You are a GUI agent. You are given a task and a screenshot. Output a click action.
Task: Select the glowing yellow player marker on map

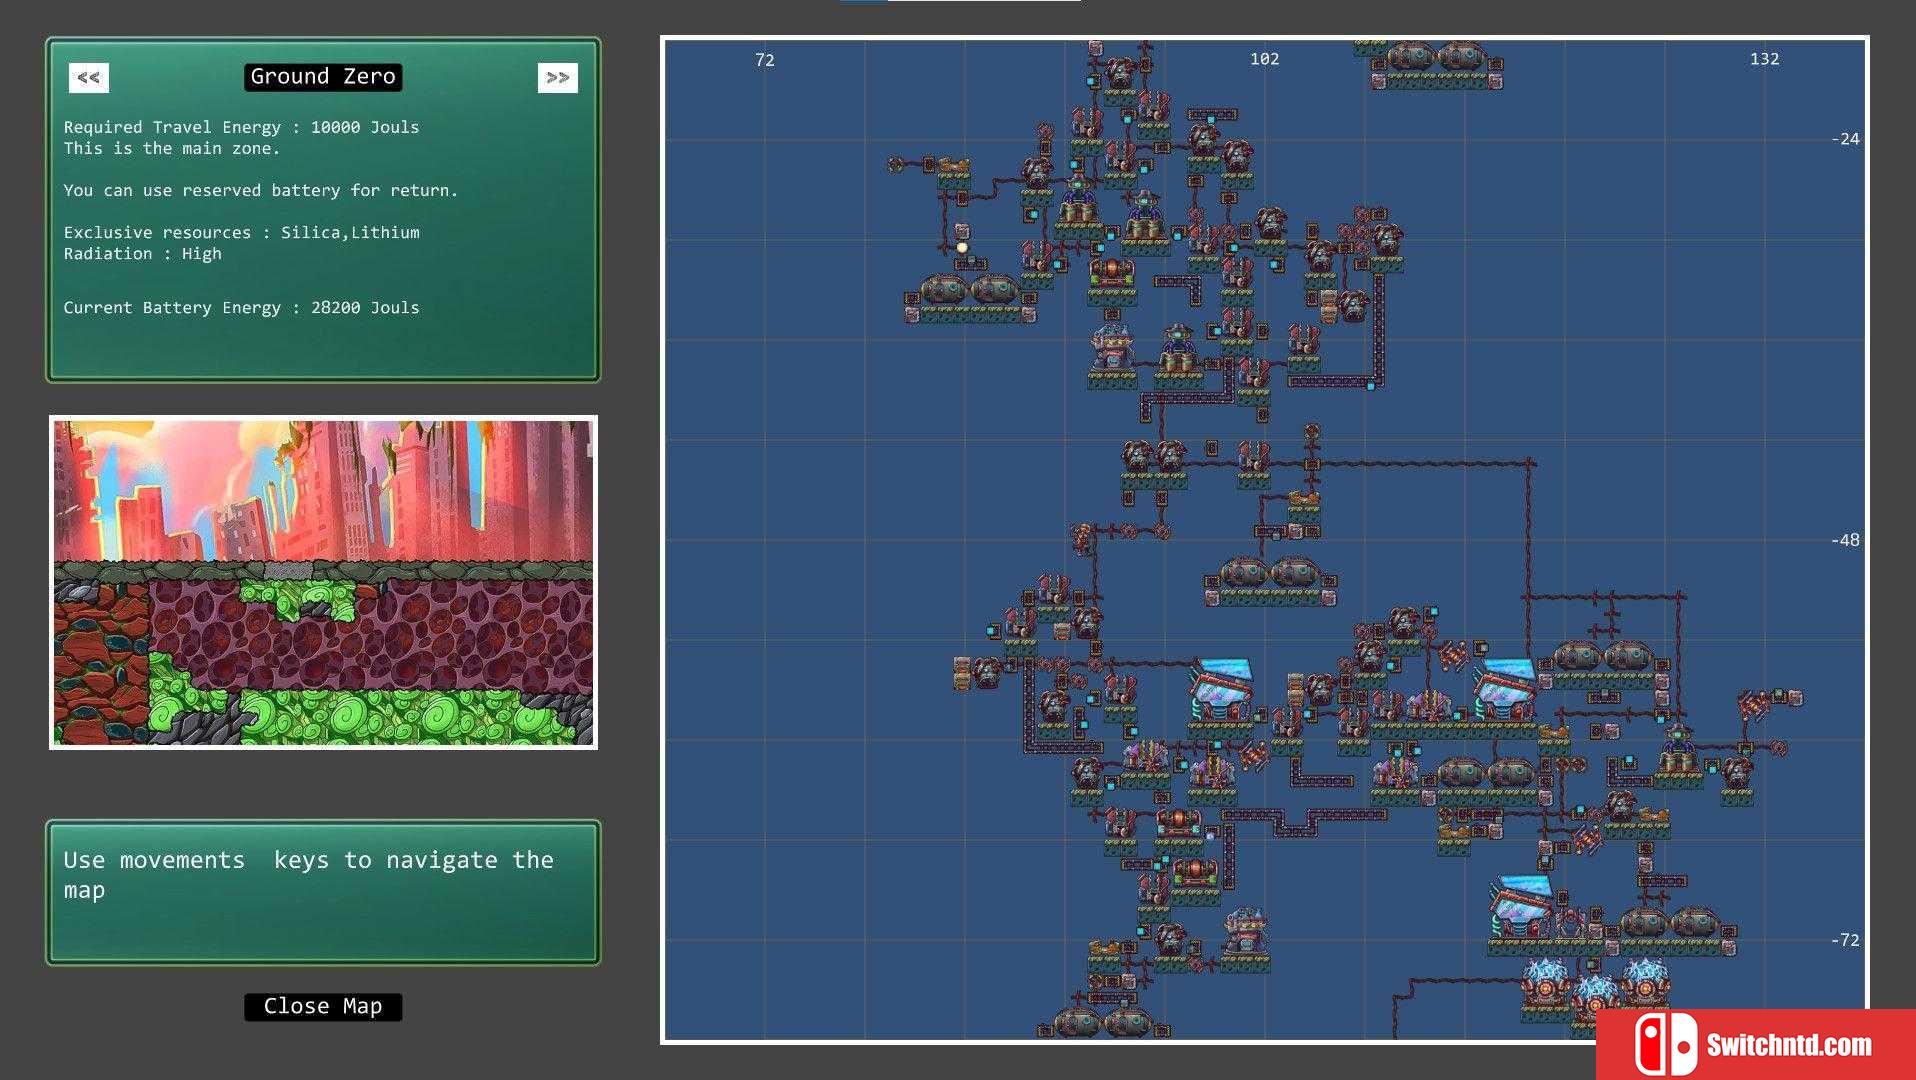click(962, 247)
